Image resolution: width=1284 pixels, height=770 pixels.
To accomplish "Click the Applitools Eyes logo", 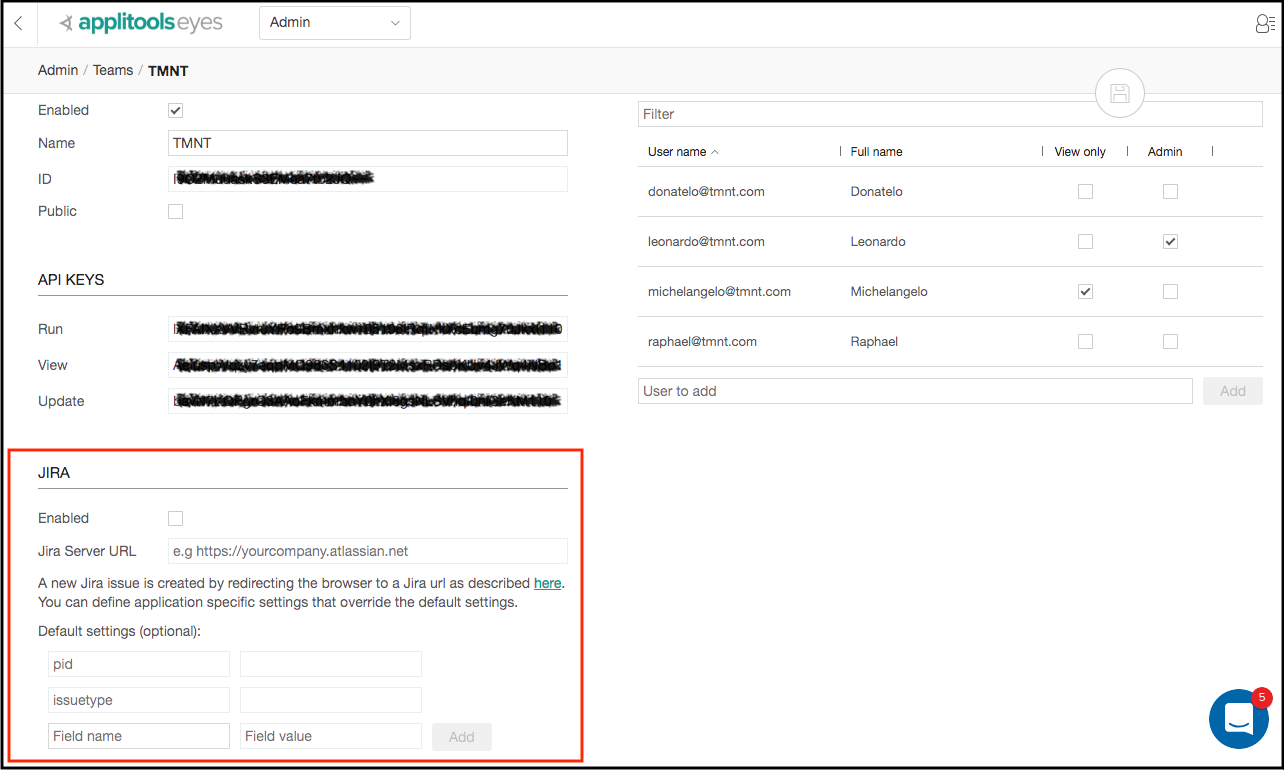I will coord(140,23).
